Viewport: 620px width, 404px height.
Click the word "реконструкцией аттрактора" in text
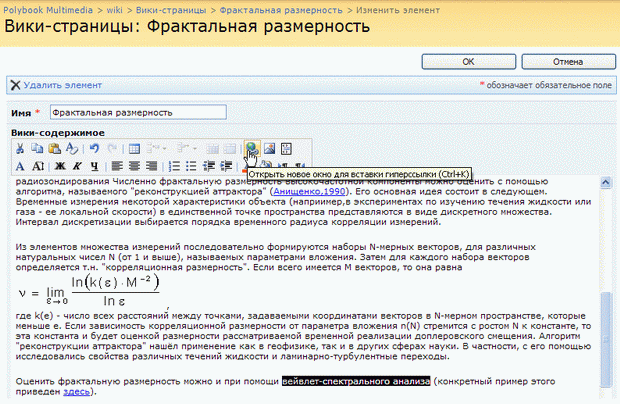pos(196,192)
